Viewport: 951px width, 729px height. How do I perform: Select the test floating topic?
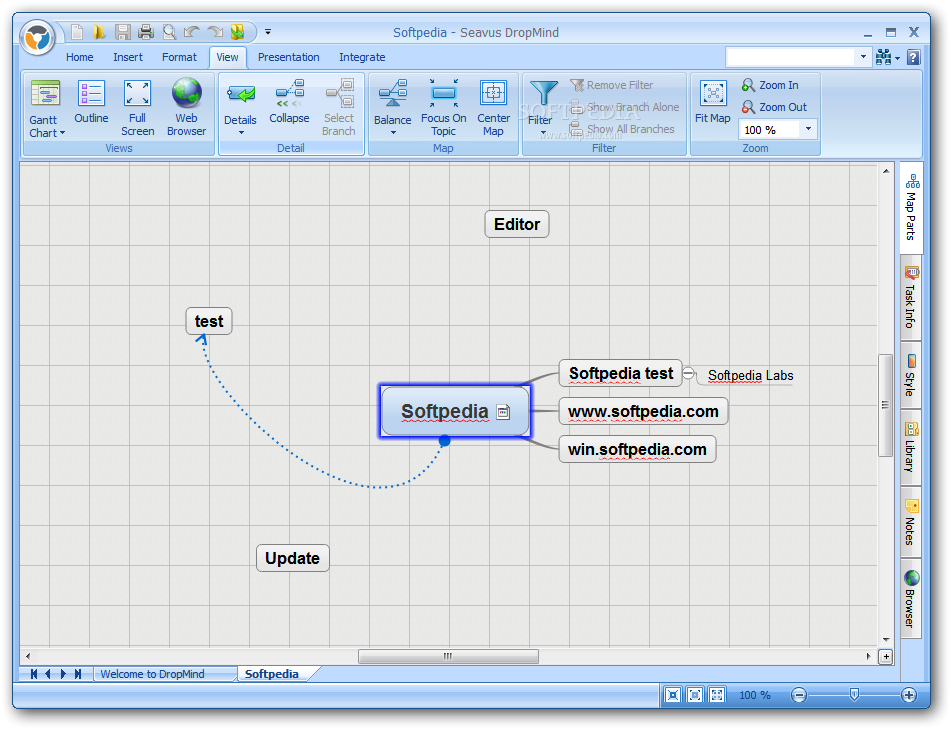(x=209, y=321)
